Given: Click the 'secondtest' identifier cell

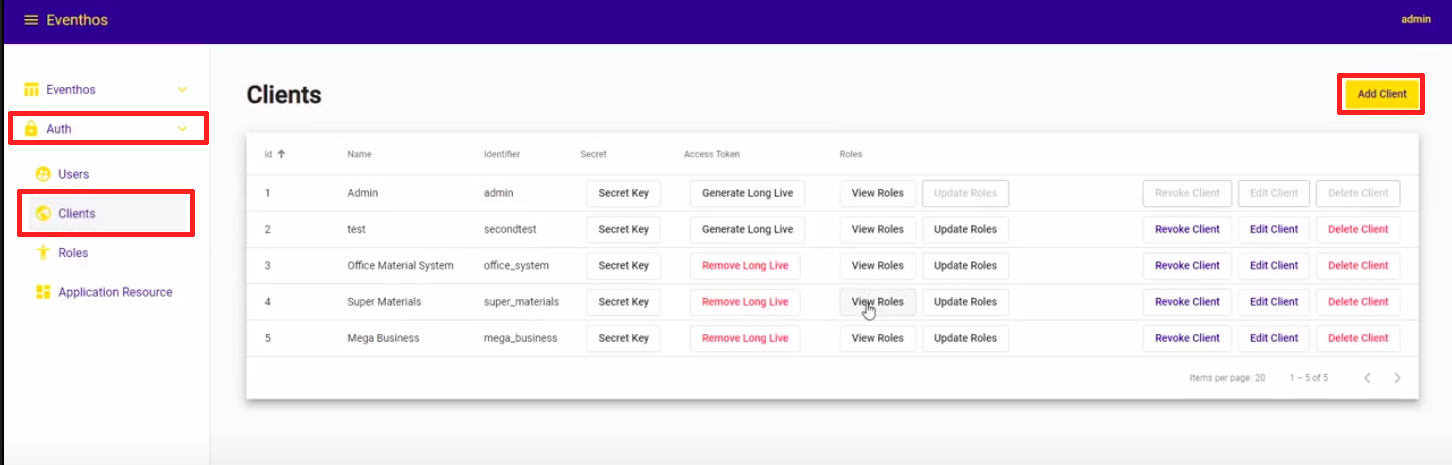Looking at the screenshot, I should (510, 229).
